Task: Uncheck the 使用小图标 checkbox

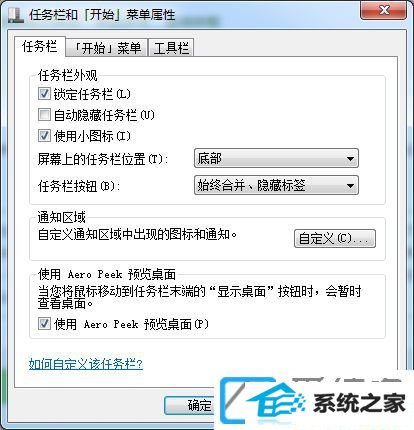Action: 44,136
